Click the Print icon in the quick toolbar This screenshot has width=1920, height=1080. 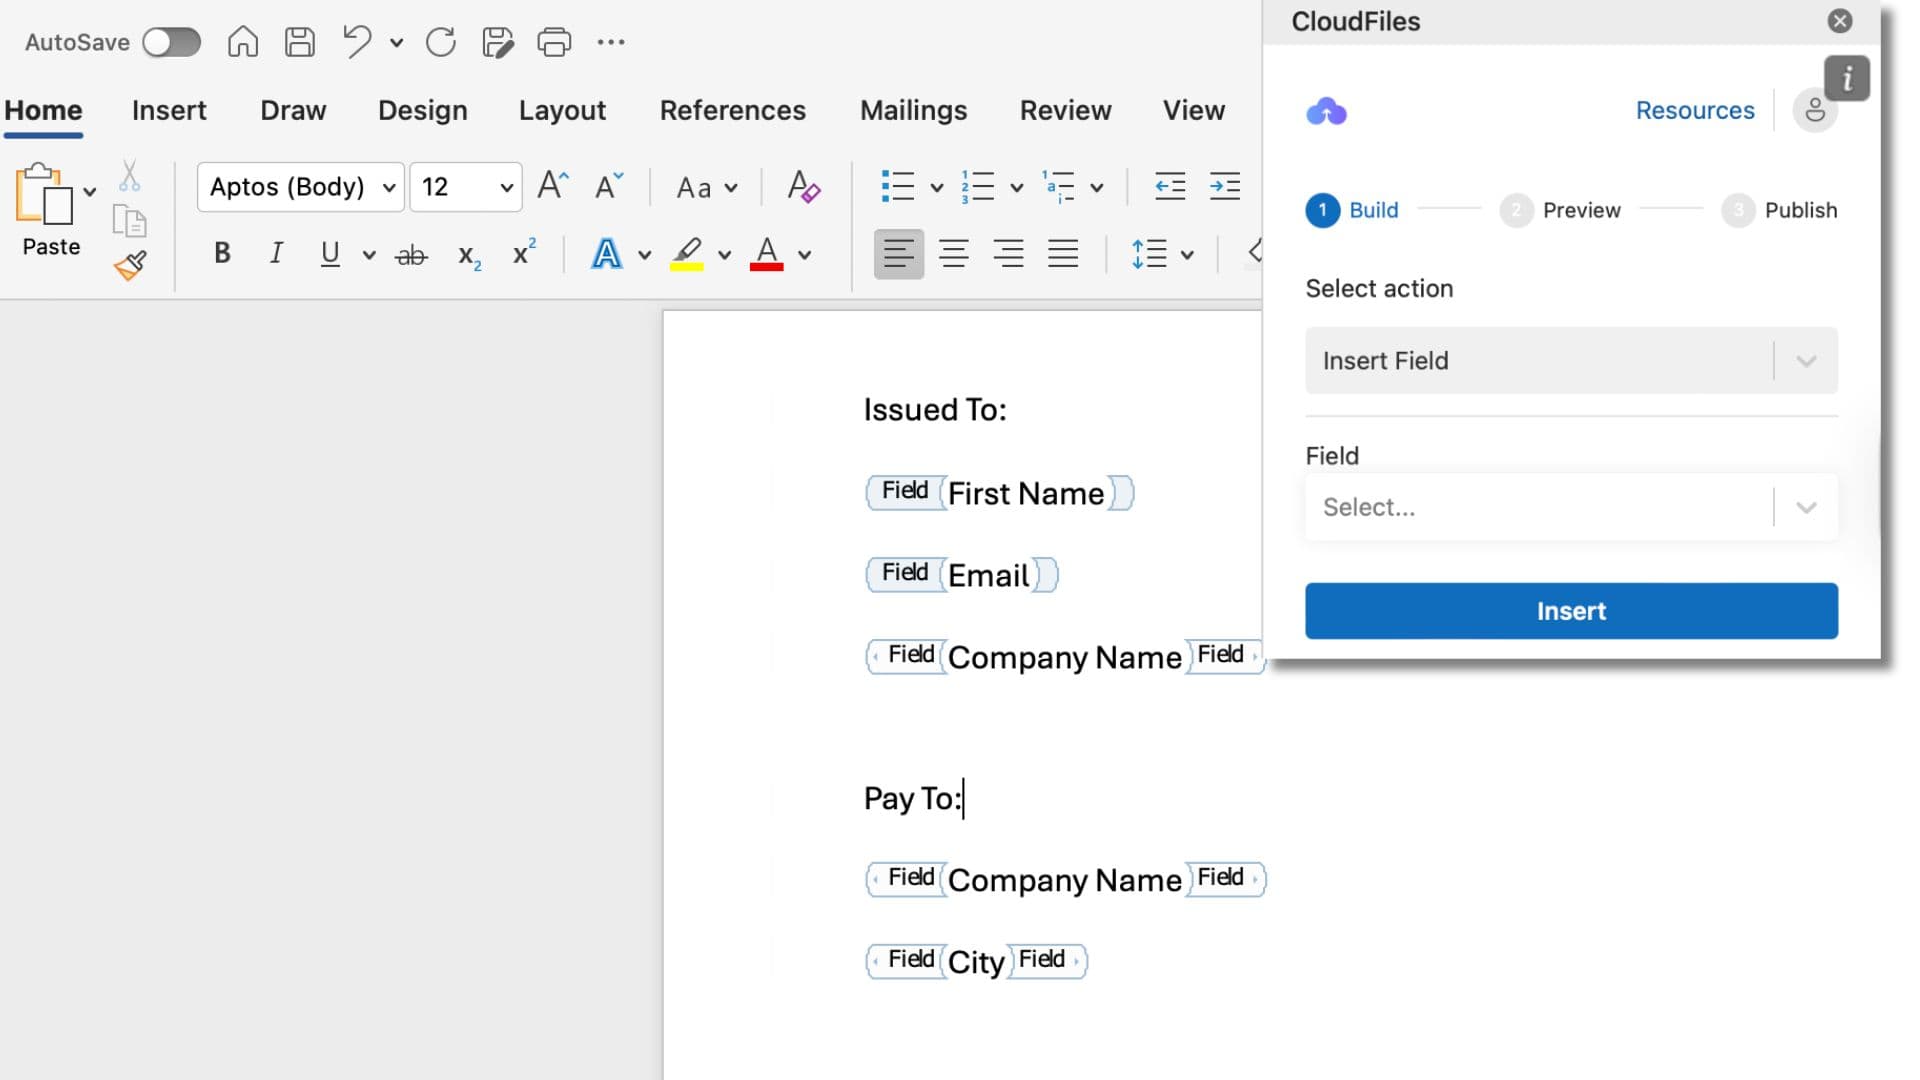[x=554, y=42]
